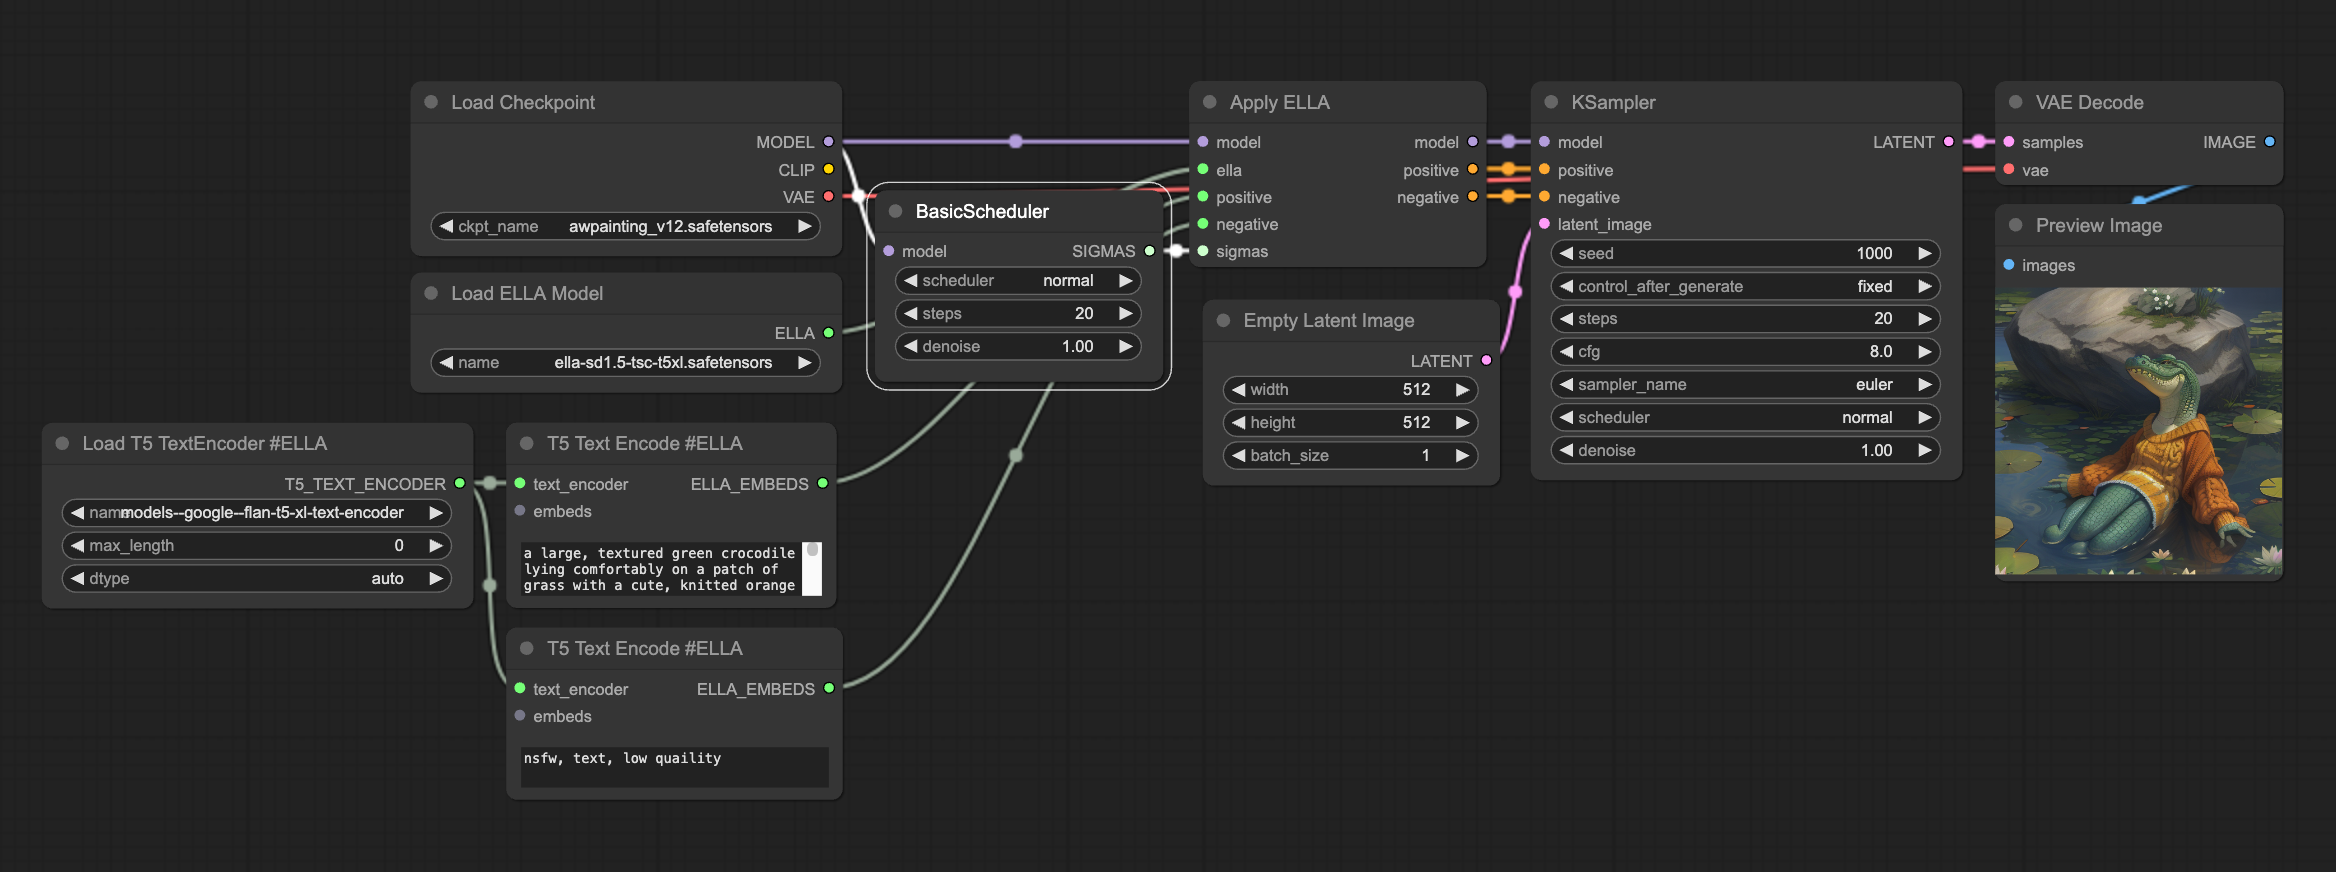Click the scrollbar in the crocodile prompt box

(812, 569)
